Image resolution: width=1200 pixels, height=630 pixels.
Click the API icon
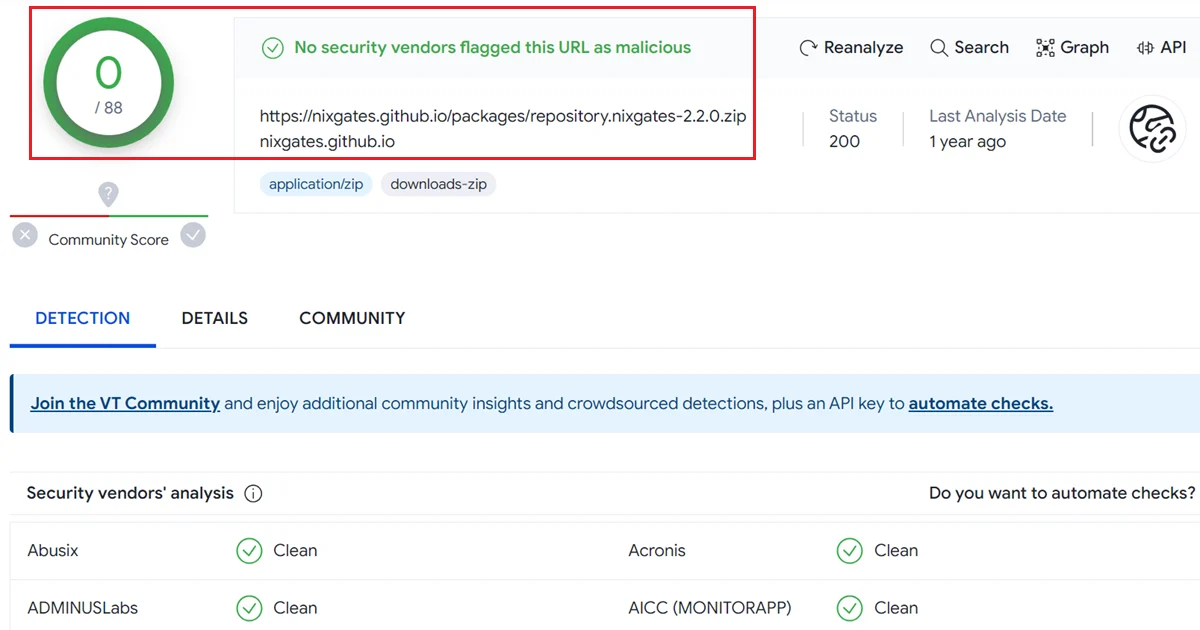(1146, 48)
